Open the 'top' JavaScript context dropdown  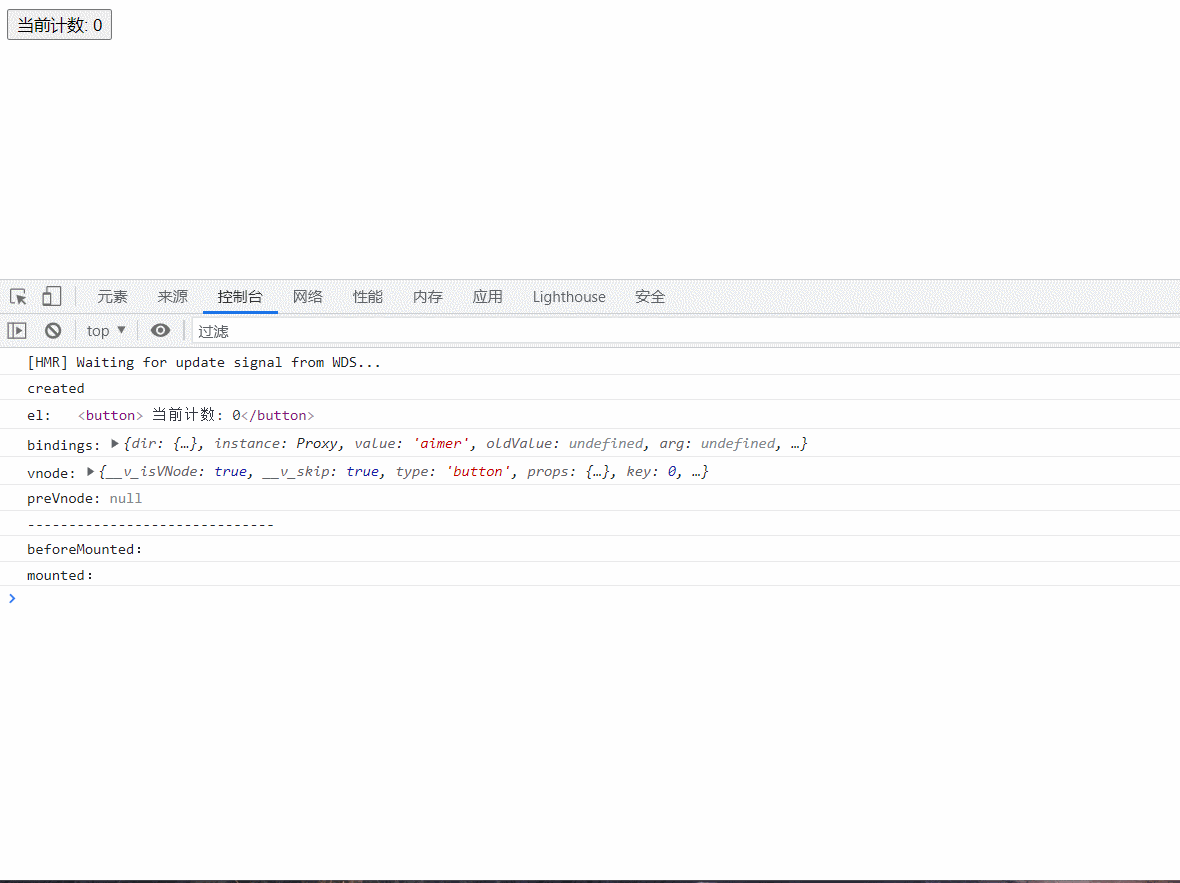point(106,331)
